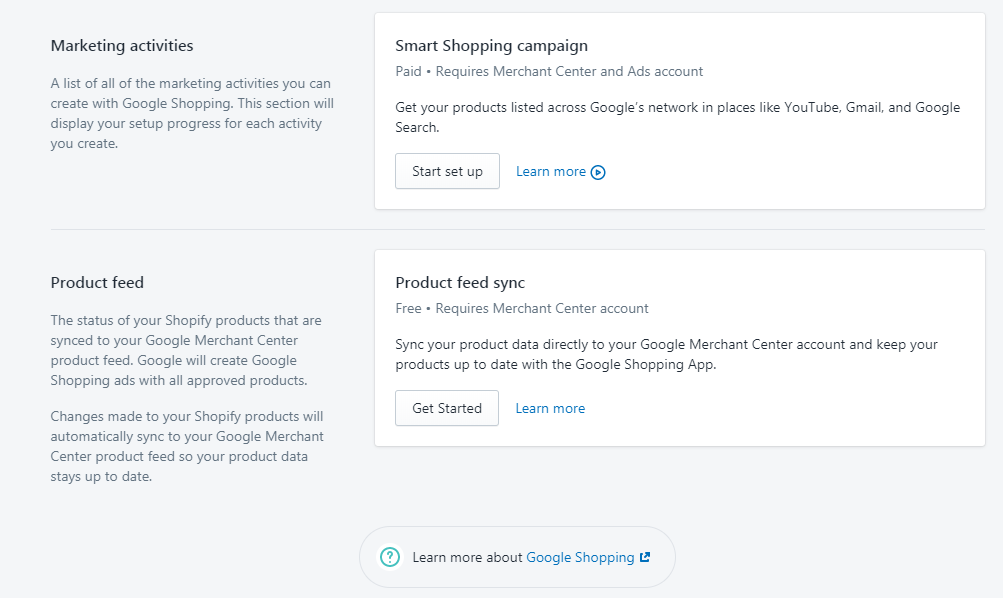Open Learn more under Product feed sync

550,408
